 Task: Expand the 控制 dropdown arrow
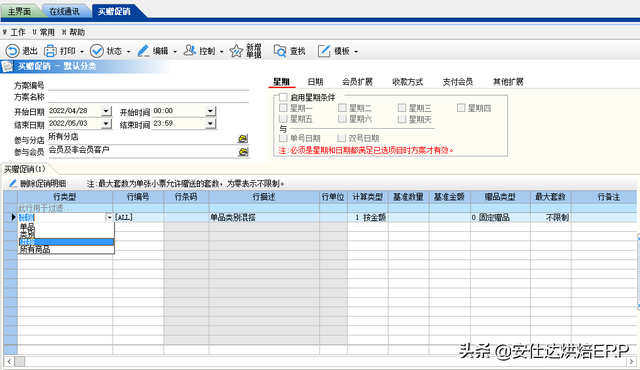221,52
